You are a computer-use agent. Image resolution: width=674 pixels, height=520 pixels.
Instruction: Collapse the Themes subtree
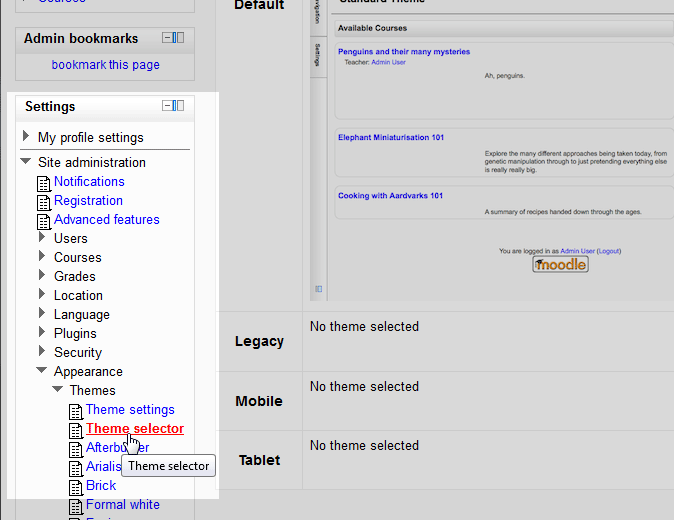click(x=58, y=390)
